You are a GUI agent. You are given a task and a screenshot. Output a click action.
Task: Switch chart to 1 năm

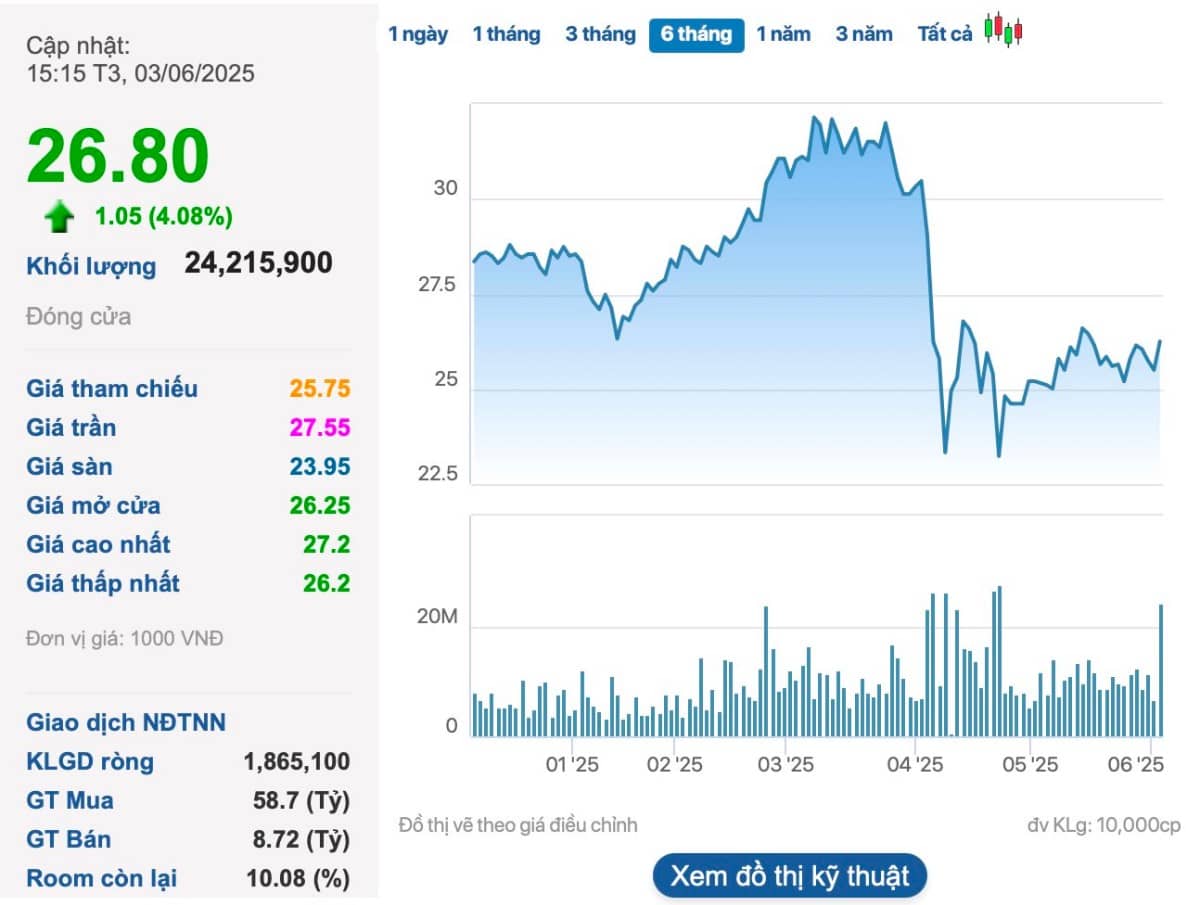coord(783,34)
